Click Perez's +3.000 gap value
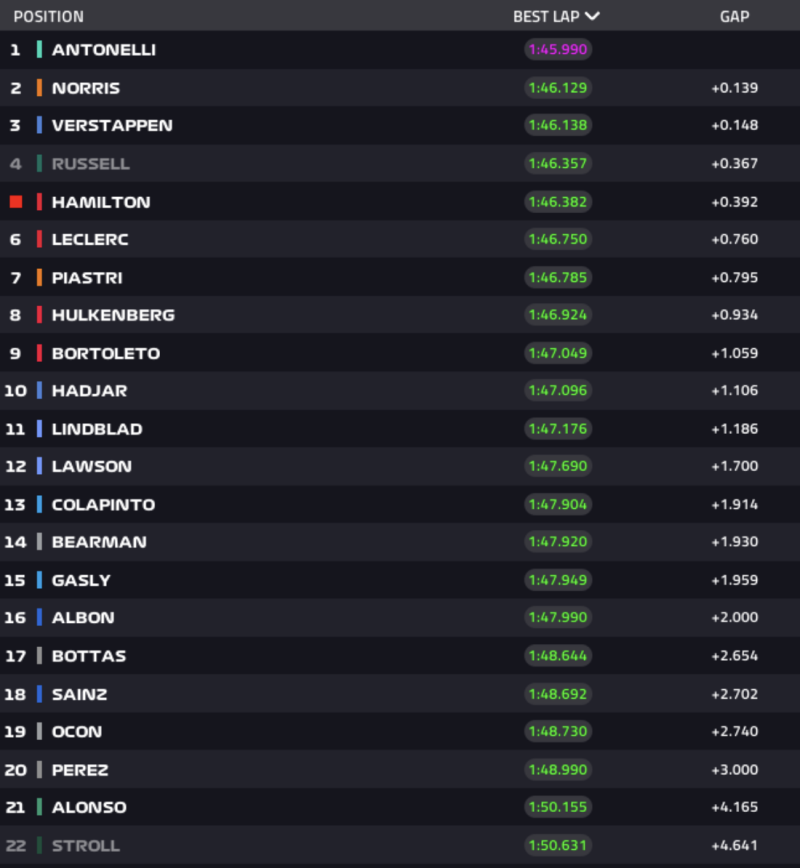 pos(734,769)
